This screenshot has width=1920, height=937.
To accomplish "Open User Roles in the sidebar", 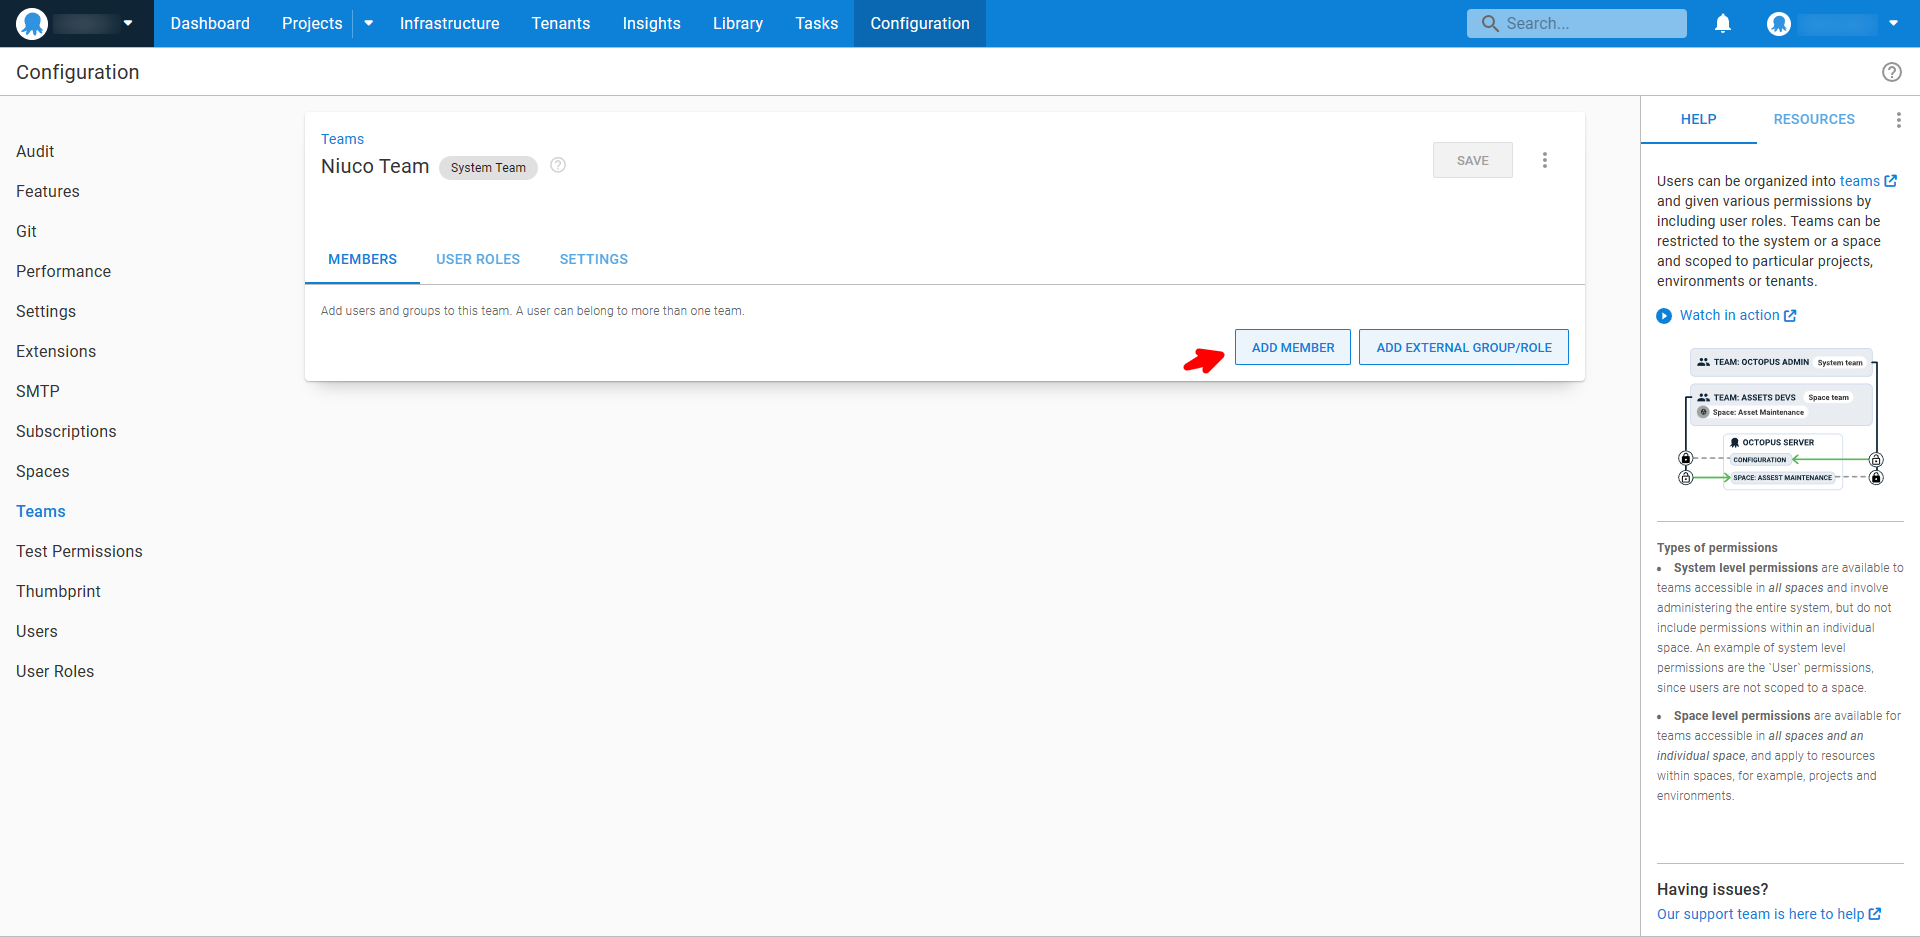I will [x=55, y=671].
